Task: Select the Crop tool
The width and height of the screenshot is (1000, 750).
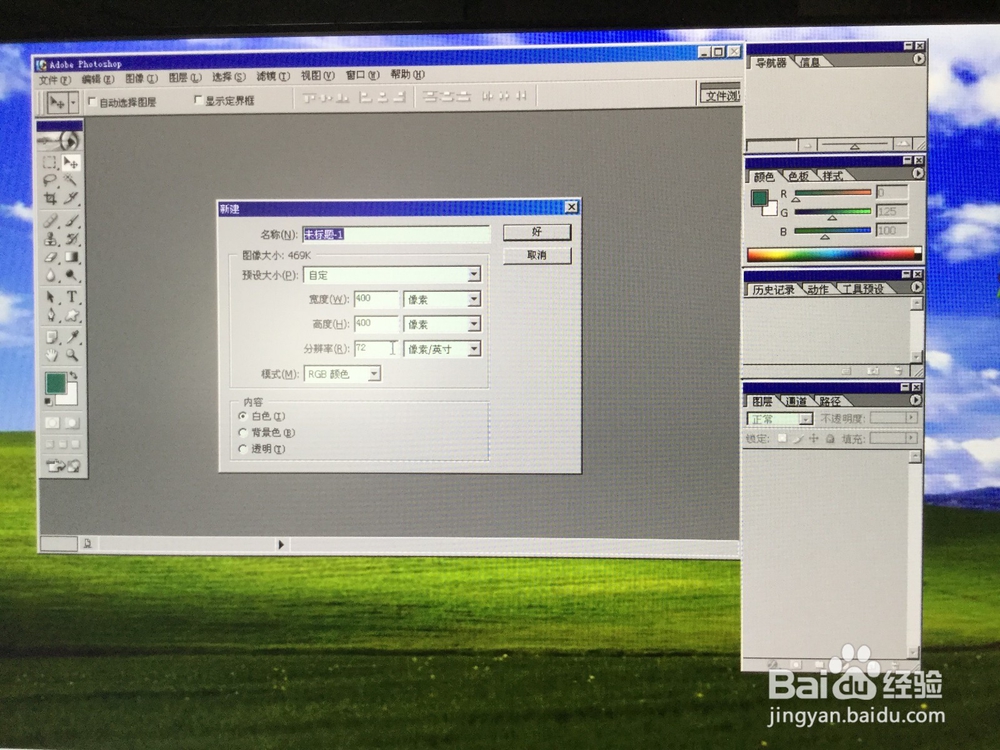Action: click(50, 199)
